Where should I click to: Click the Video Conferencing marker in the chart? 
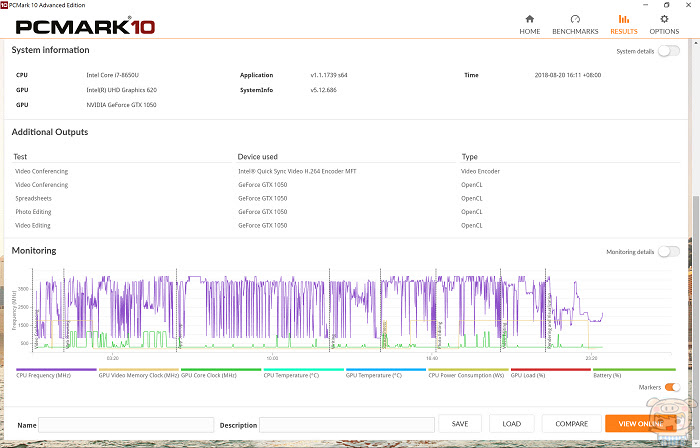point(37,329)
